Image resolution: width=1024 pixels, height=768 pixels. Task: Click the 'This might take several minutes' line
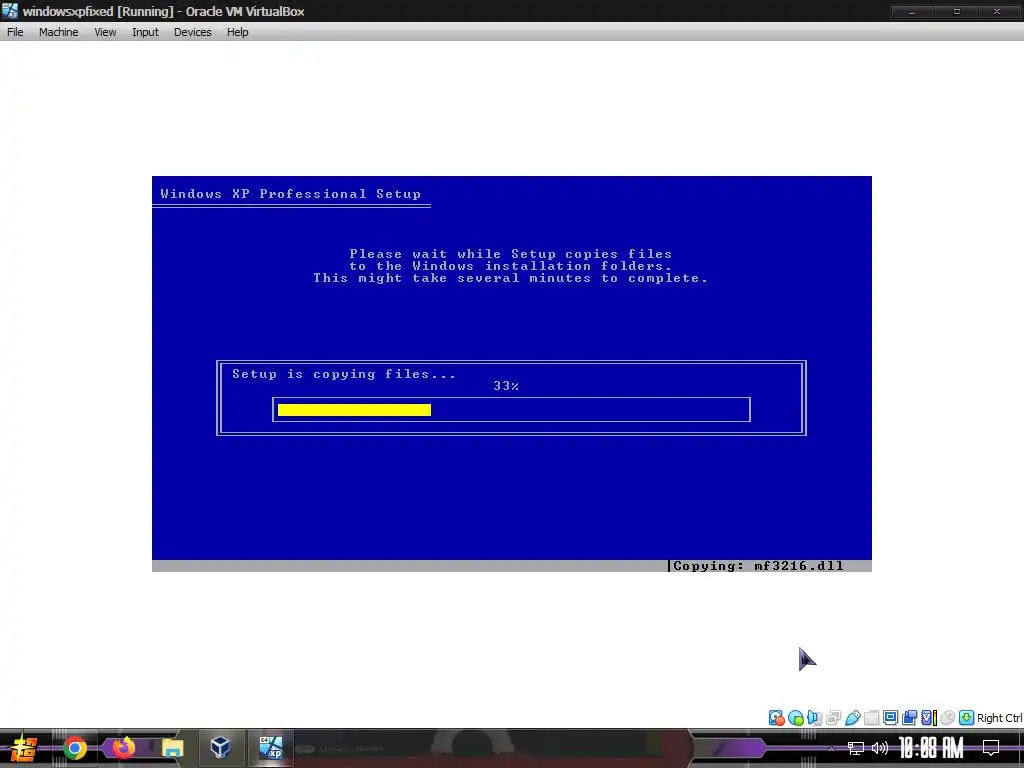point(511,278)
